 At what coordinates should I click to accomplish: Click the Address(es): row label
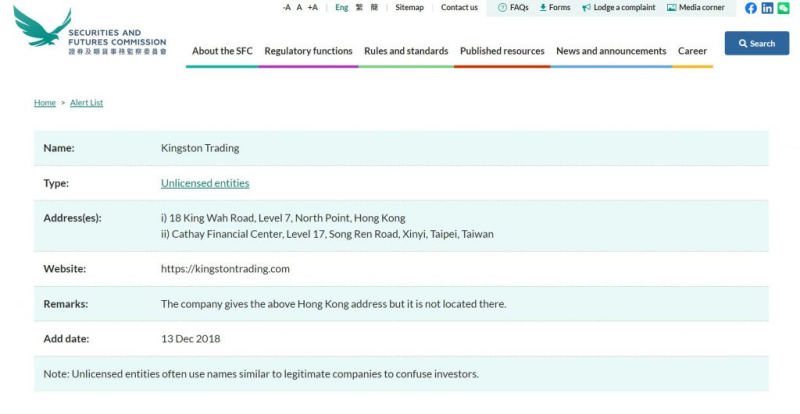click(72, 218)
